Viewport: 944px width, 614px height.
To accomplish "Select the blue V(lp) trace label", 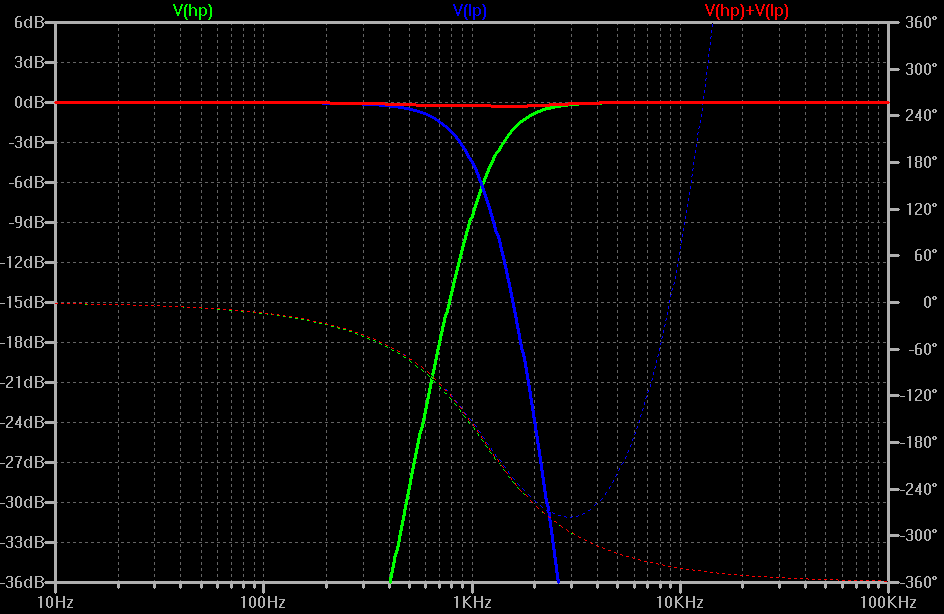I will coord(470,11).
